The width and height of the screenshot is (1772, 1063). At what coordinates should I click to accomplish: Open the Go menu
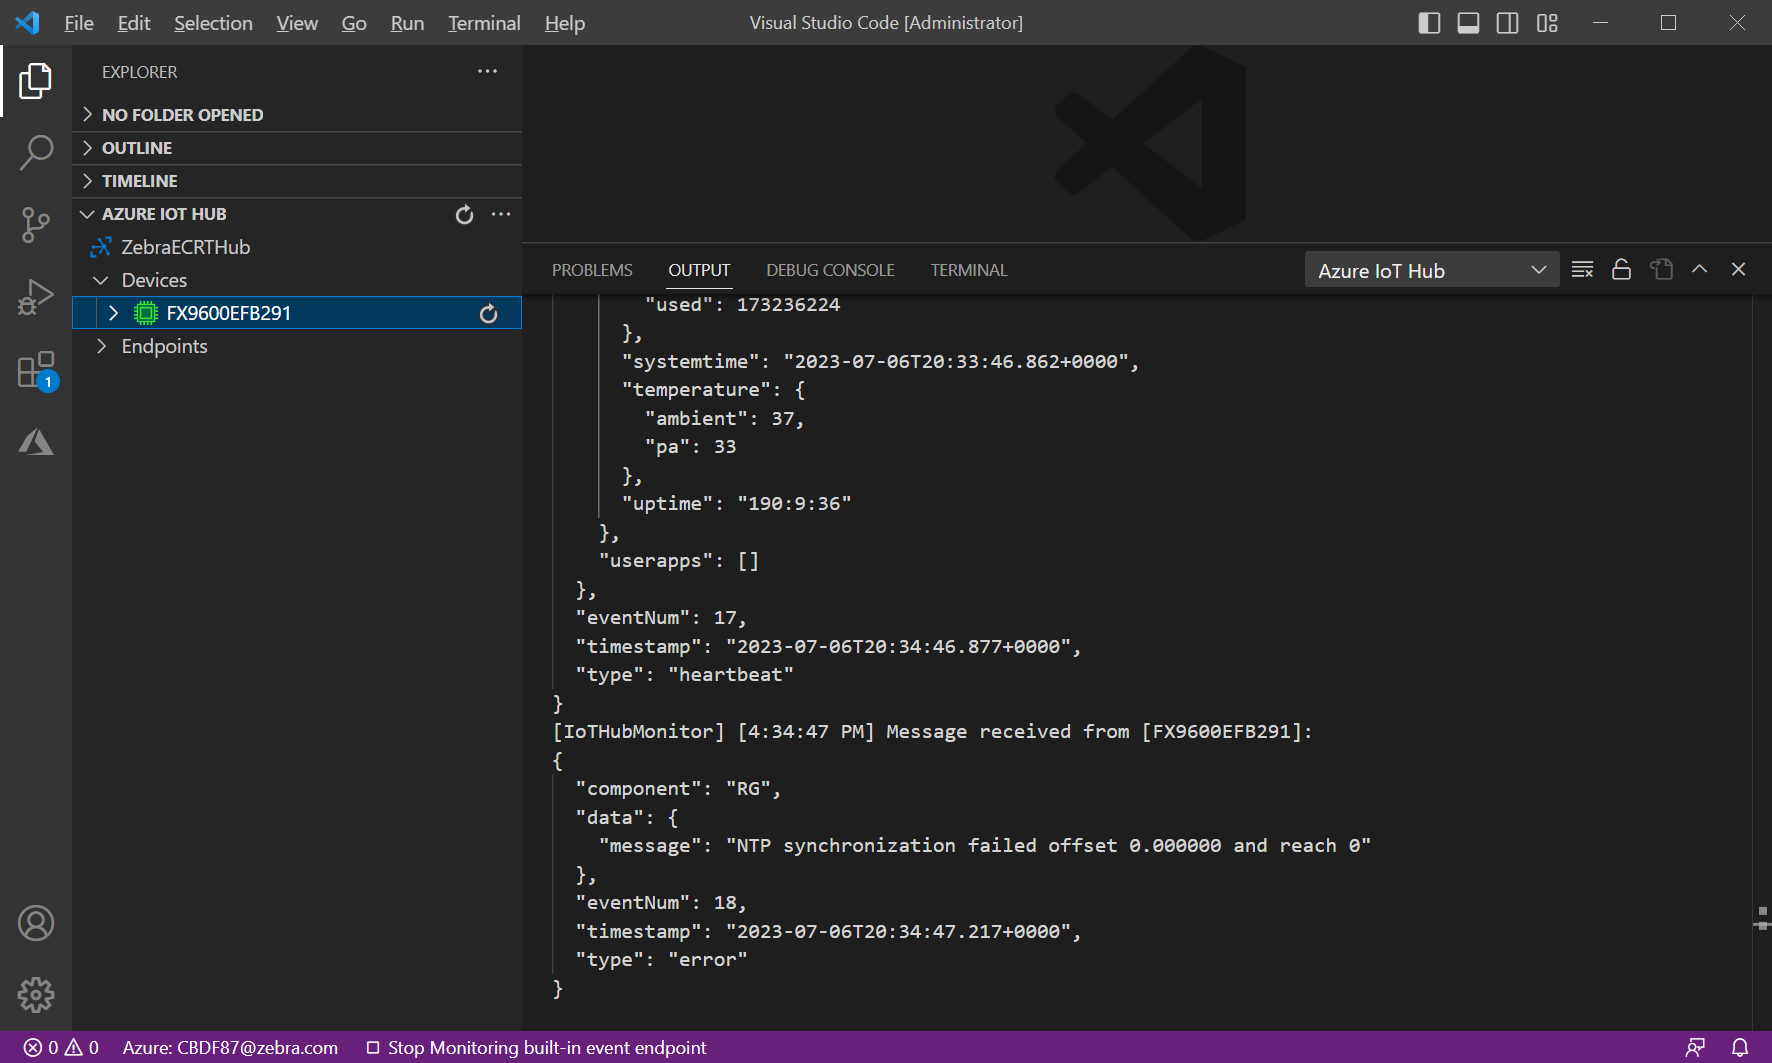[x=354, y=23]
